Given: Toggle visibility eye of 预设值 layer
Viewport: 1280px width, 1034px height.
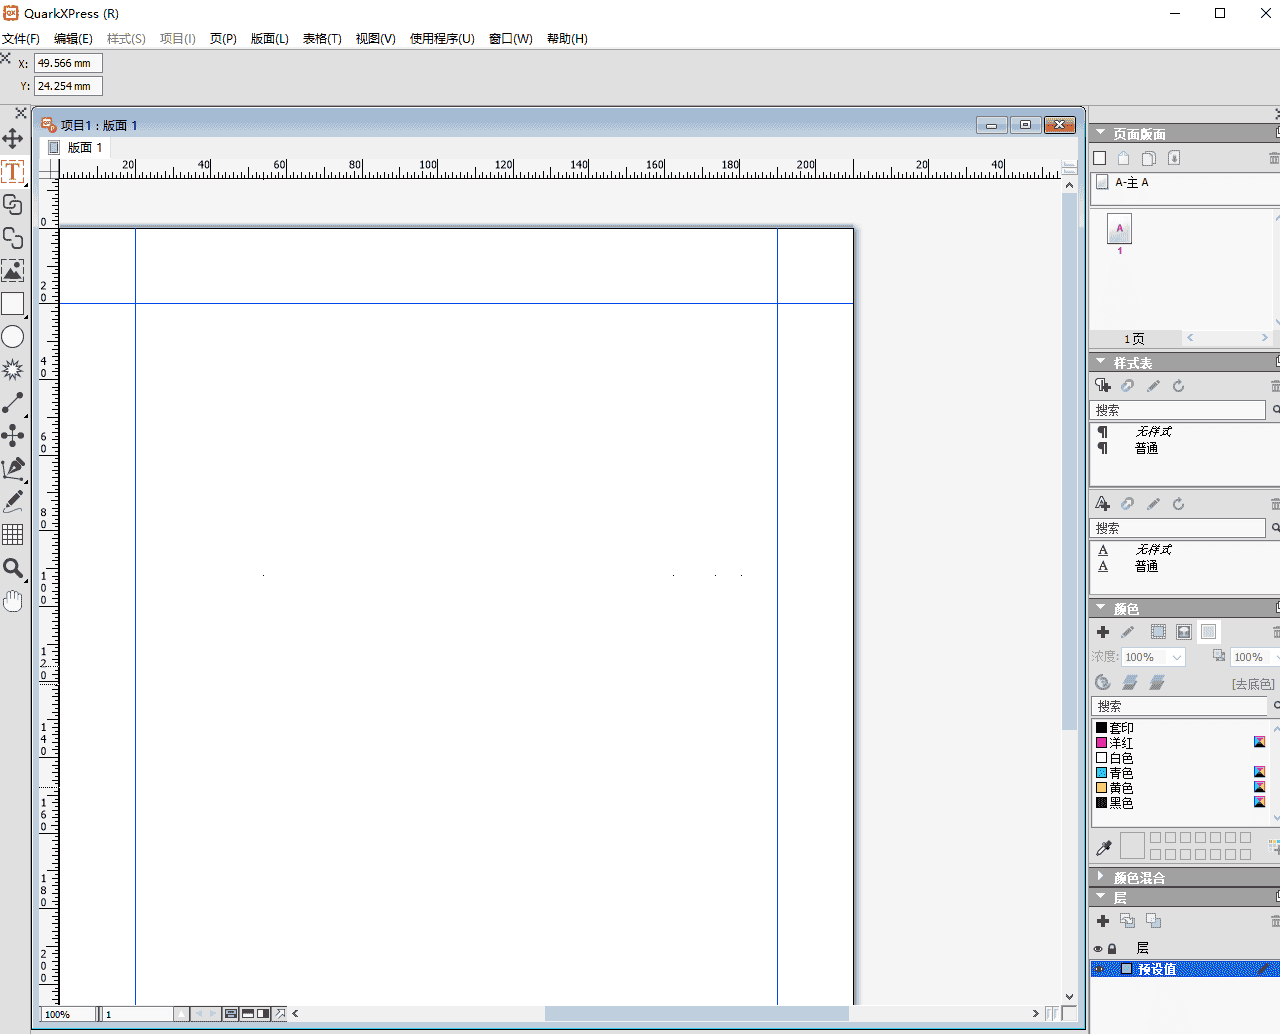Looking at the screenshot, I should click(1098, 969).
